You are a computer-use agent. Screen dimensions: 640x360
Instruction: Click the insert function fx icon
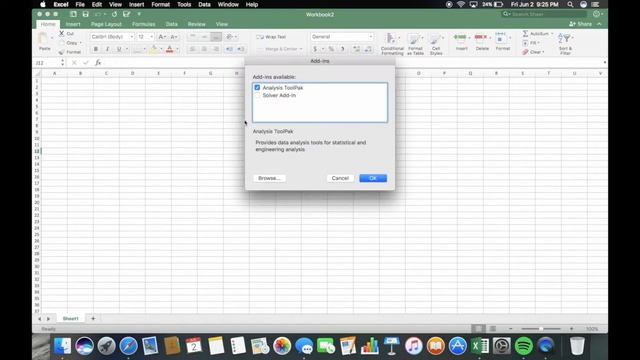(x=98, y=62)
